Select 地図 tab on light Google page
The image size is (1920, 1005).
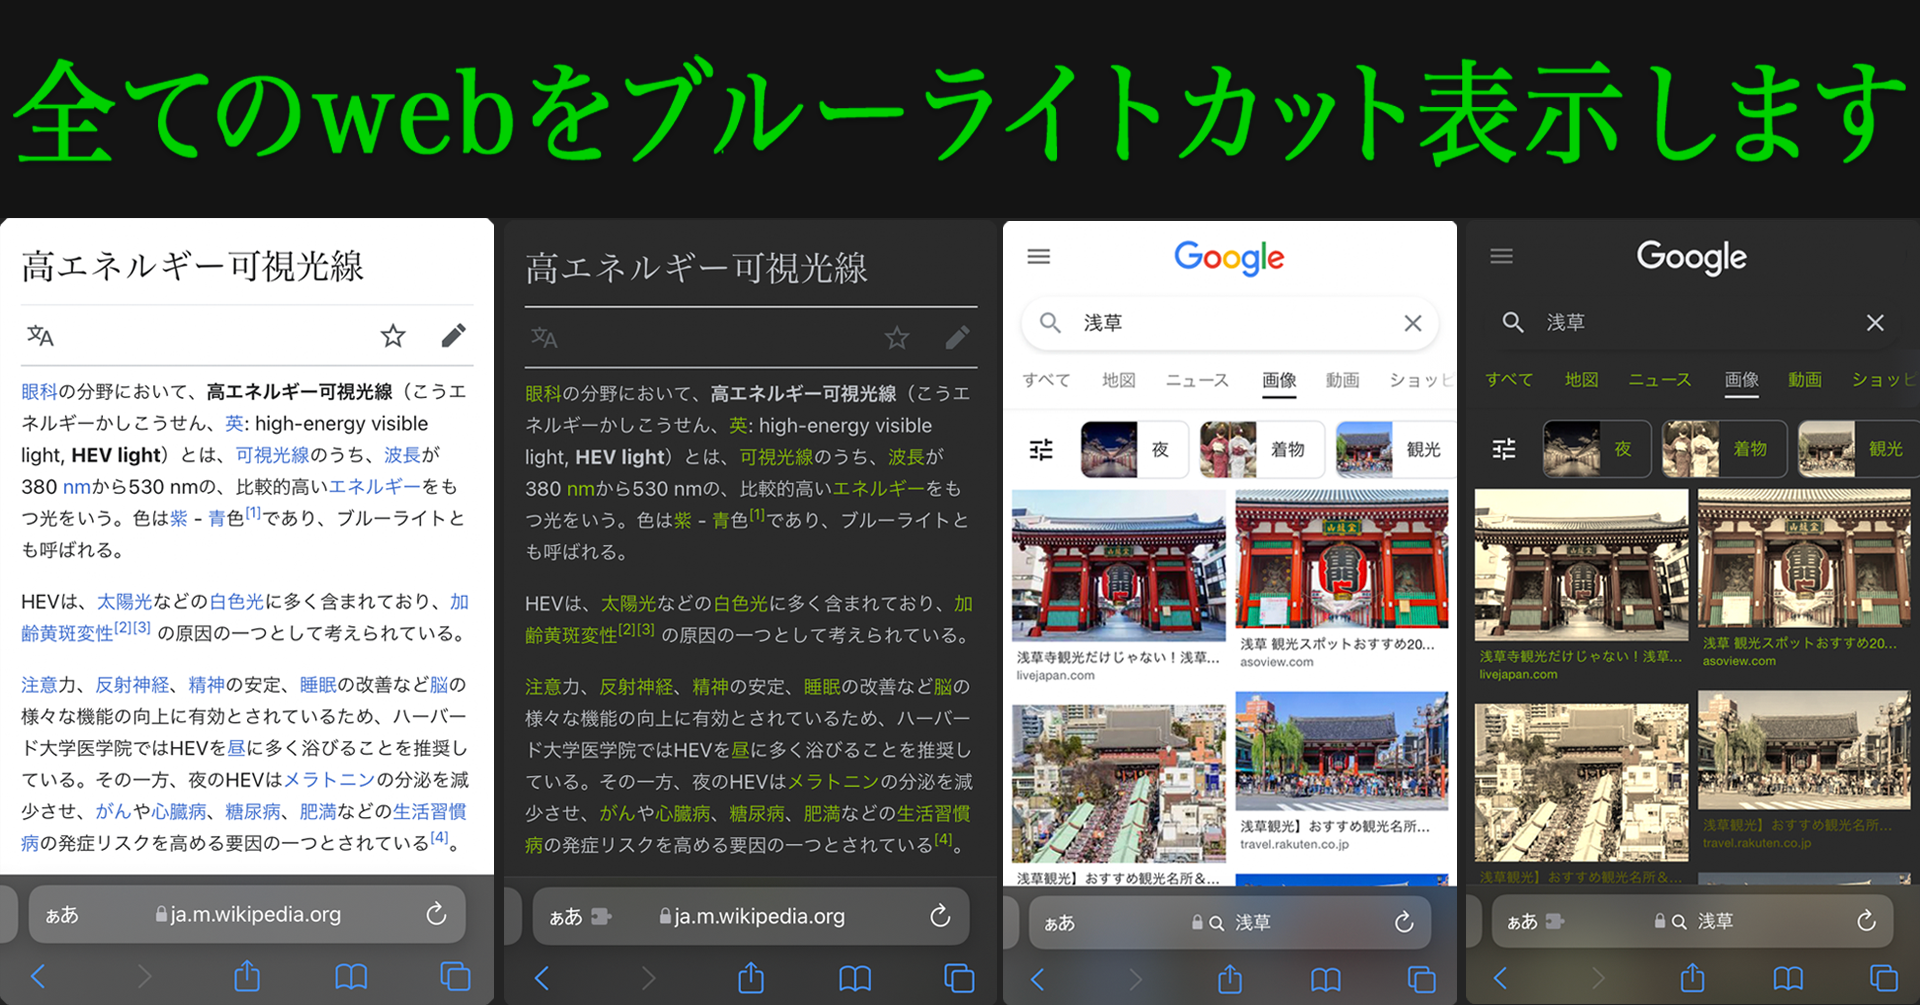pos(1119,380)
